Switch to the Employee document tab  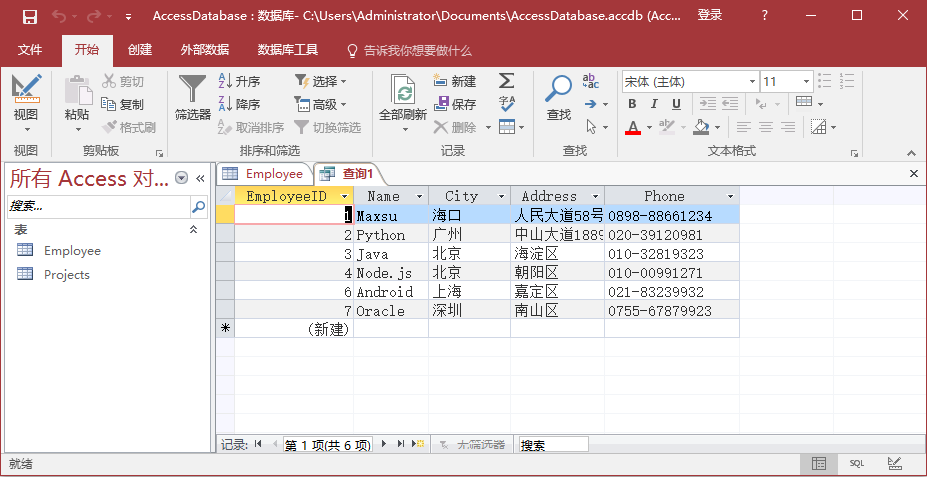[264, 174]
